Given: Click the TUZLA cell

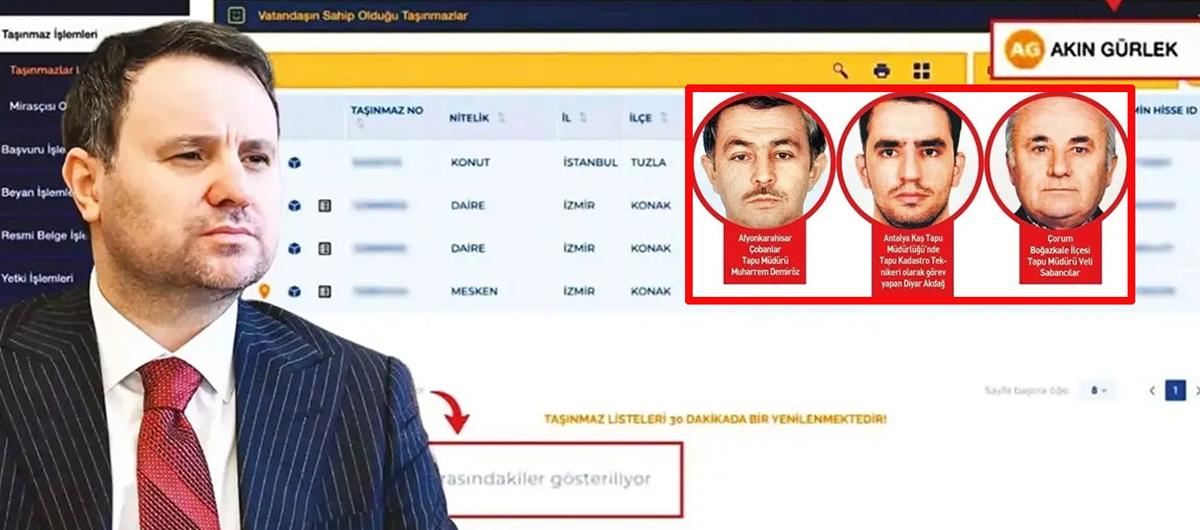Looking at the screenshot, I should pos(648,163).
